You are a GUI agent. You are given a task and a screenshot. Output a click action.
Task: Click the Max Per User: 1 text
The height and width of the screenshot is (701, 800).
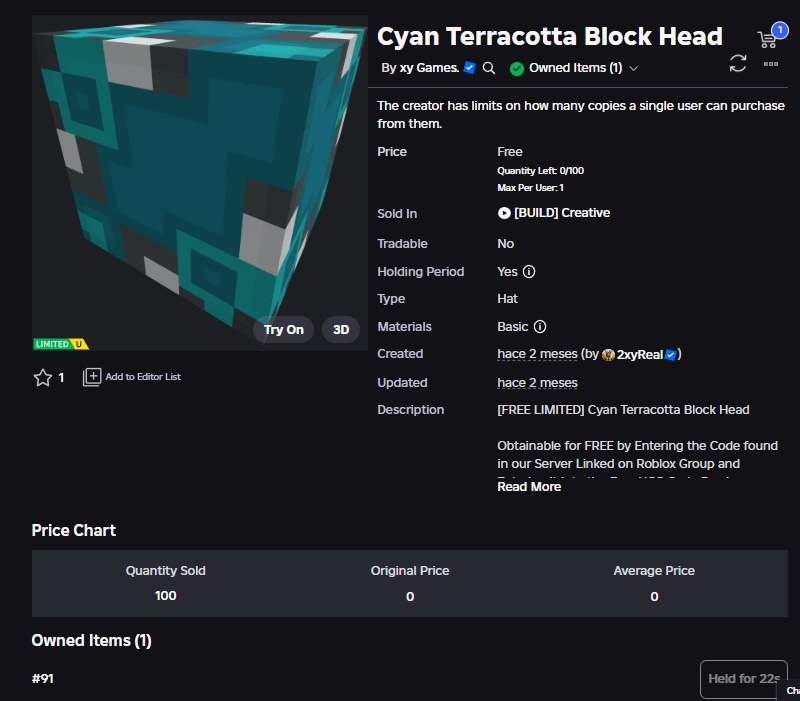click(530, 188)
